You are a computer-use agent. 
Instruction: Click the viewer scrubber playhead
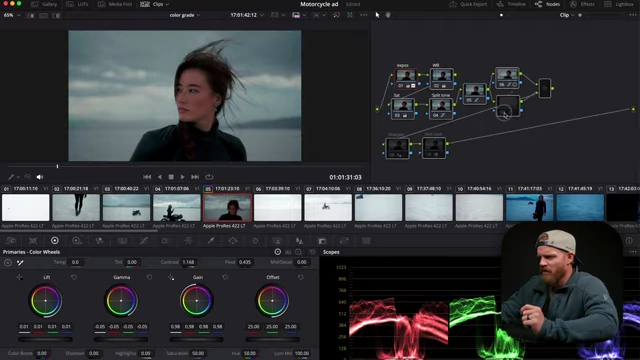pyautogui.click(x=57, y=167)
